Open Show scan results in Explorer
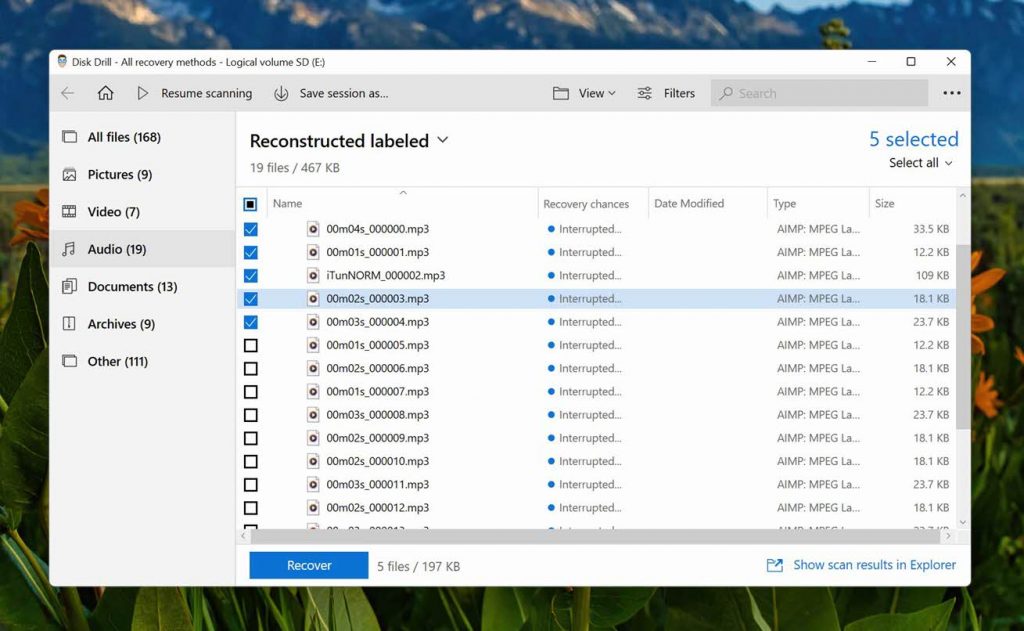 tap(873, 564)
